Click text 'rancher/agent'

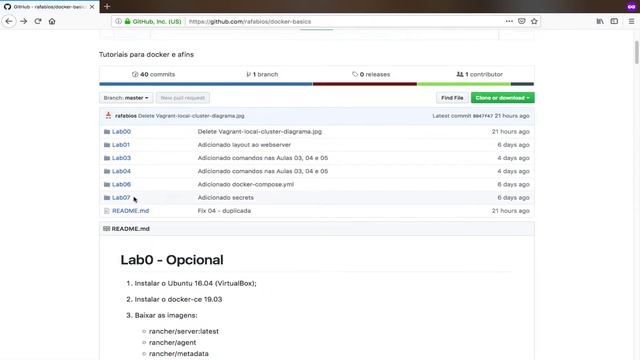[x=172, y=342]
